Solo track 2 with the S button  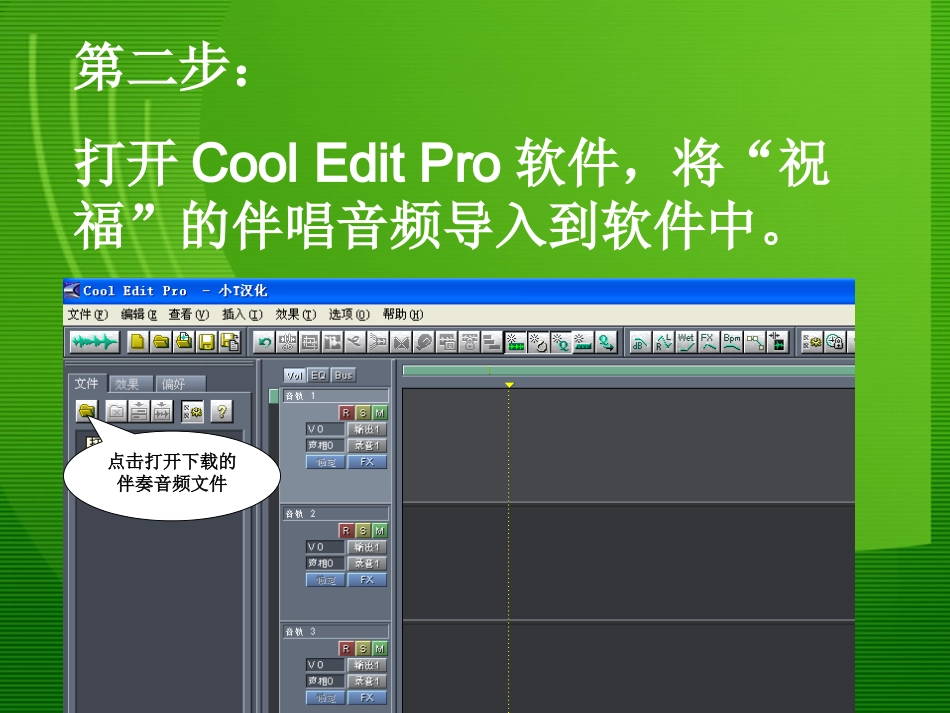[363, 531]
